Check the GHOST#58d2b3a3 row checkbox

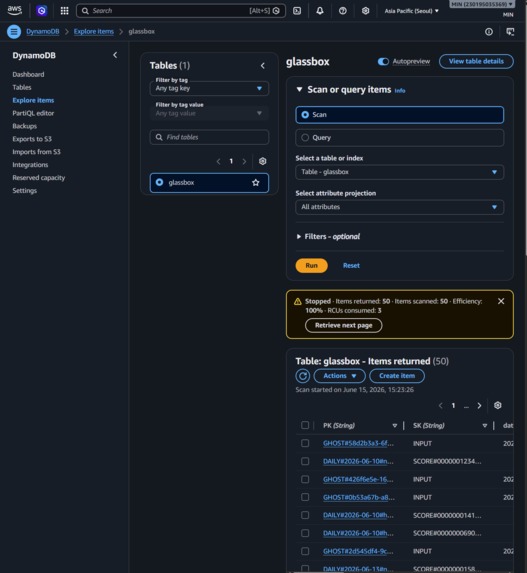tap(305, 443)
